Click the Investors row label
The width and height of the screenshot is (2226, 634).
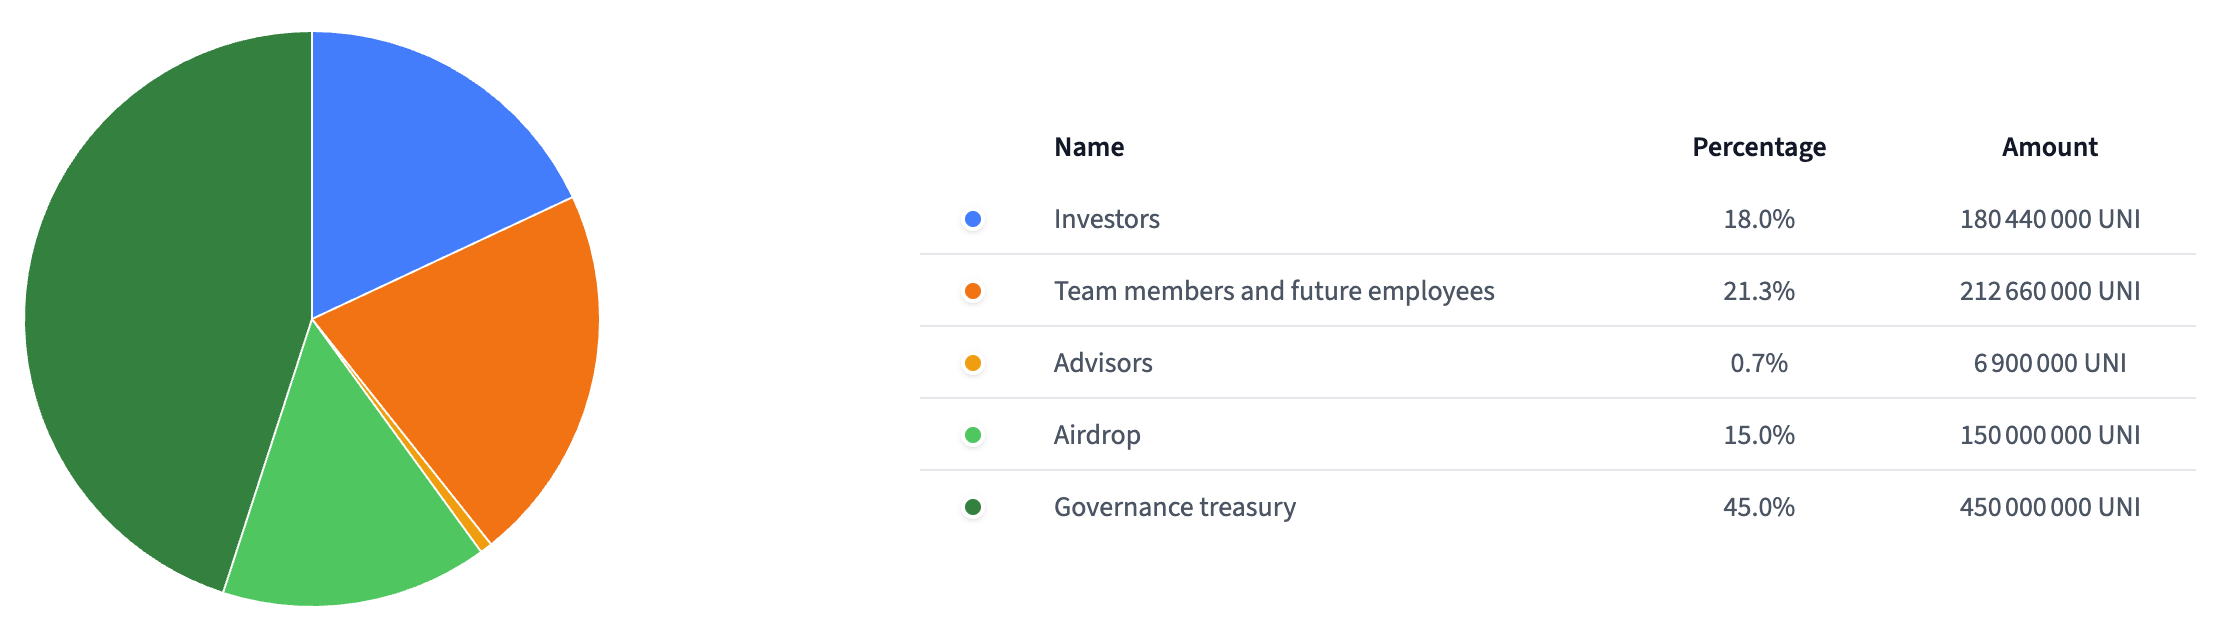1106,219
